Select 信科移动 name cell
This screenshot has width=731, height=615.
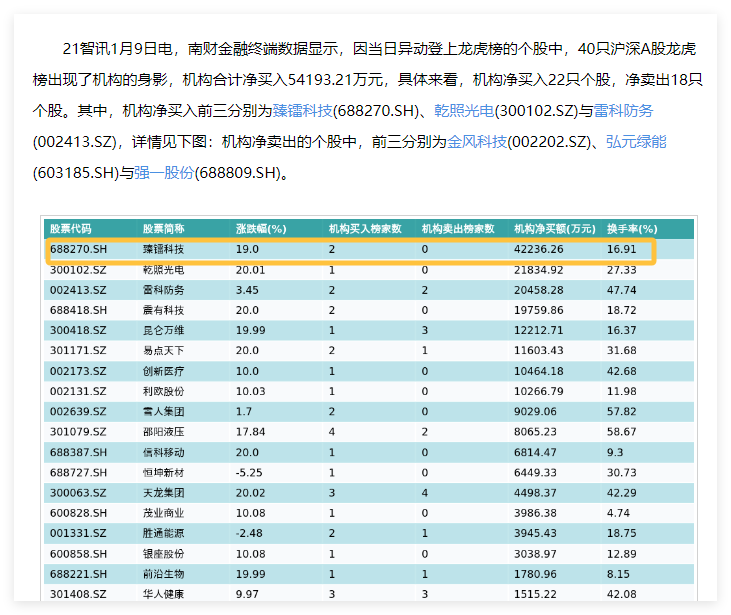[x=164, y=452]
